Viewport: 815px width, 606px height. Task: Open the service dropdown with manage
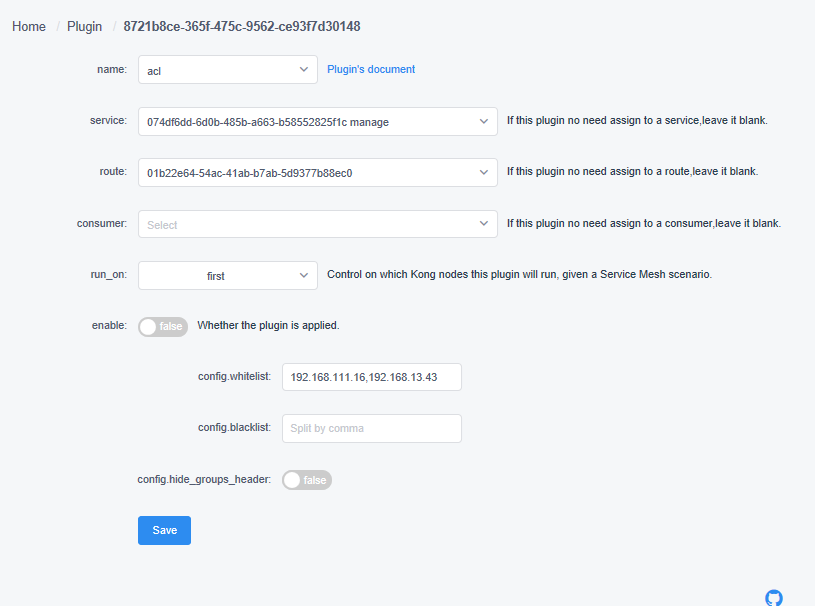pyautogui.click(x=318, y=122)
